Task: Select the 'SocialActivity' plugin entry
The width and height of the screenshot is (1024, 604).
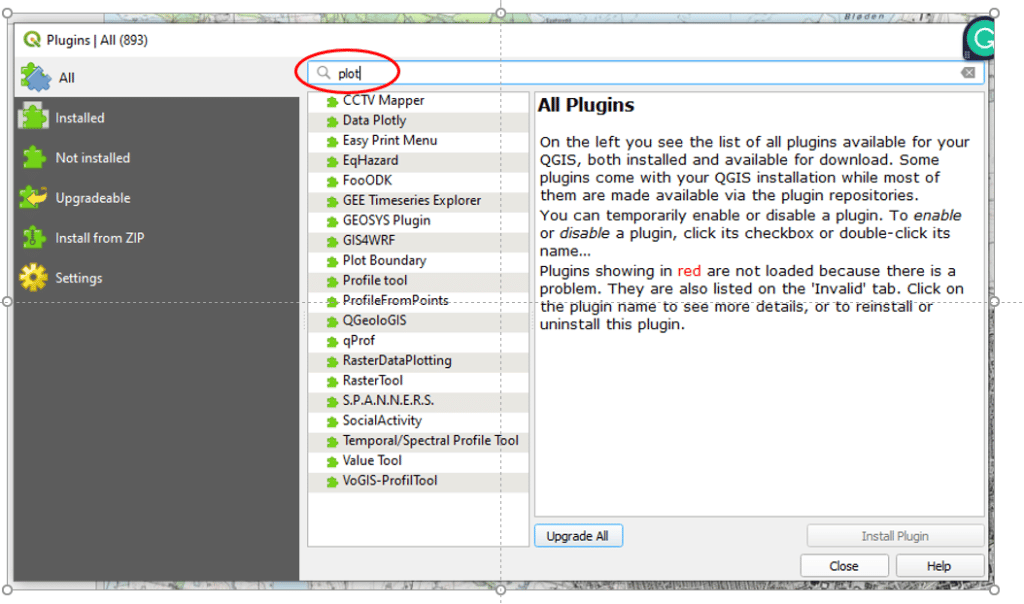Action: click(x=418, y=421)
